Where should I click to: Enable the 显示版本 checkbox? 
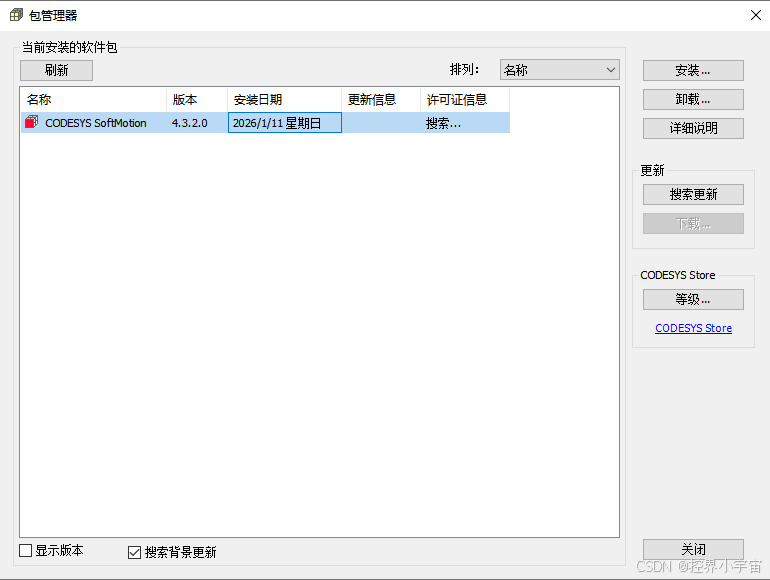26,551
